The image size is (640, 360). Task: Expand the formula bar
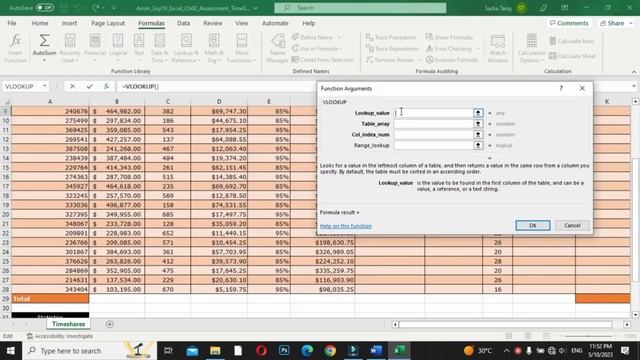pos(634,86)
